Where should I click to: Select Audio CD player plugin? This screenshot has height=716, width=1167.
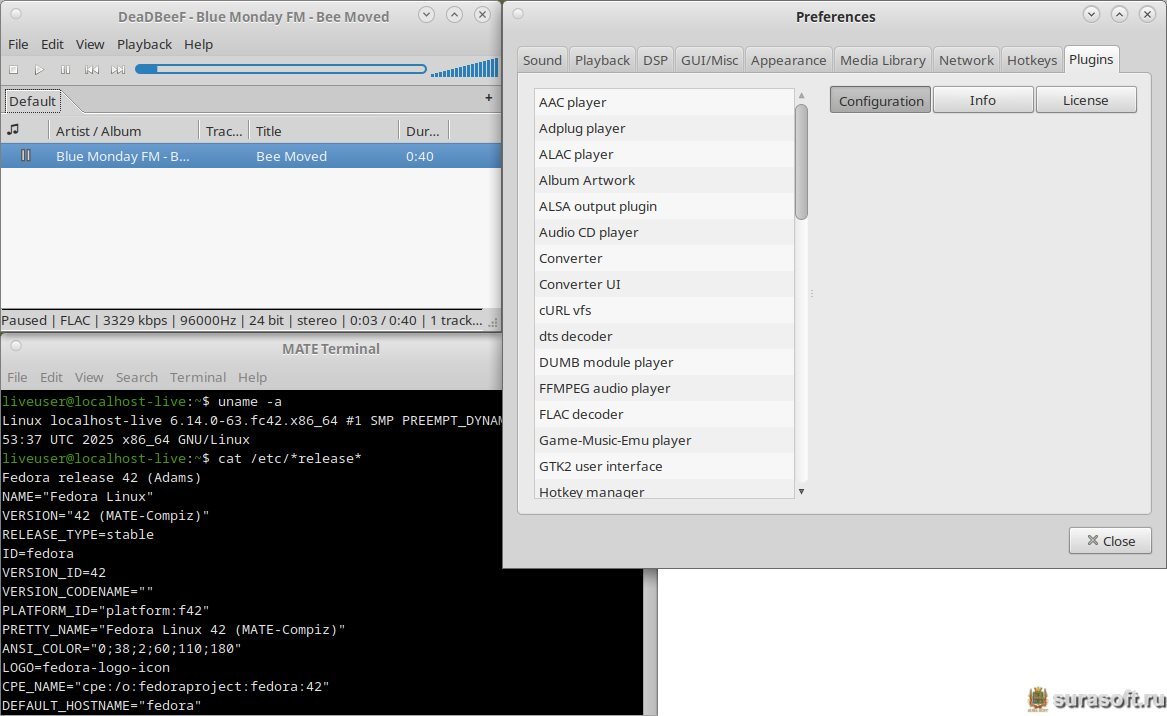click(x=664, y=232)
